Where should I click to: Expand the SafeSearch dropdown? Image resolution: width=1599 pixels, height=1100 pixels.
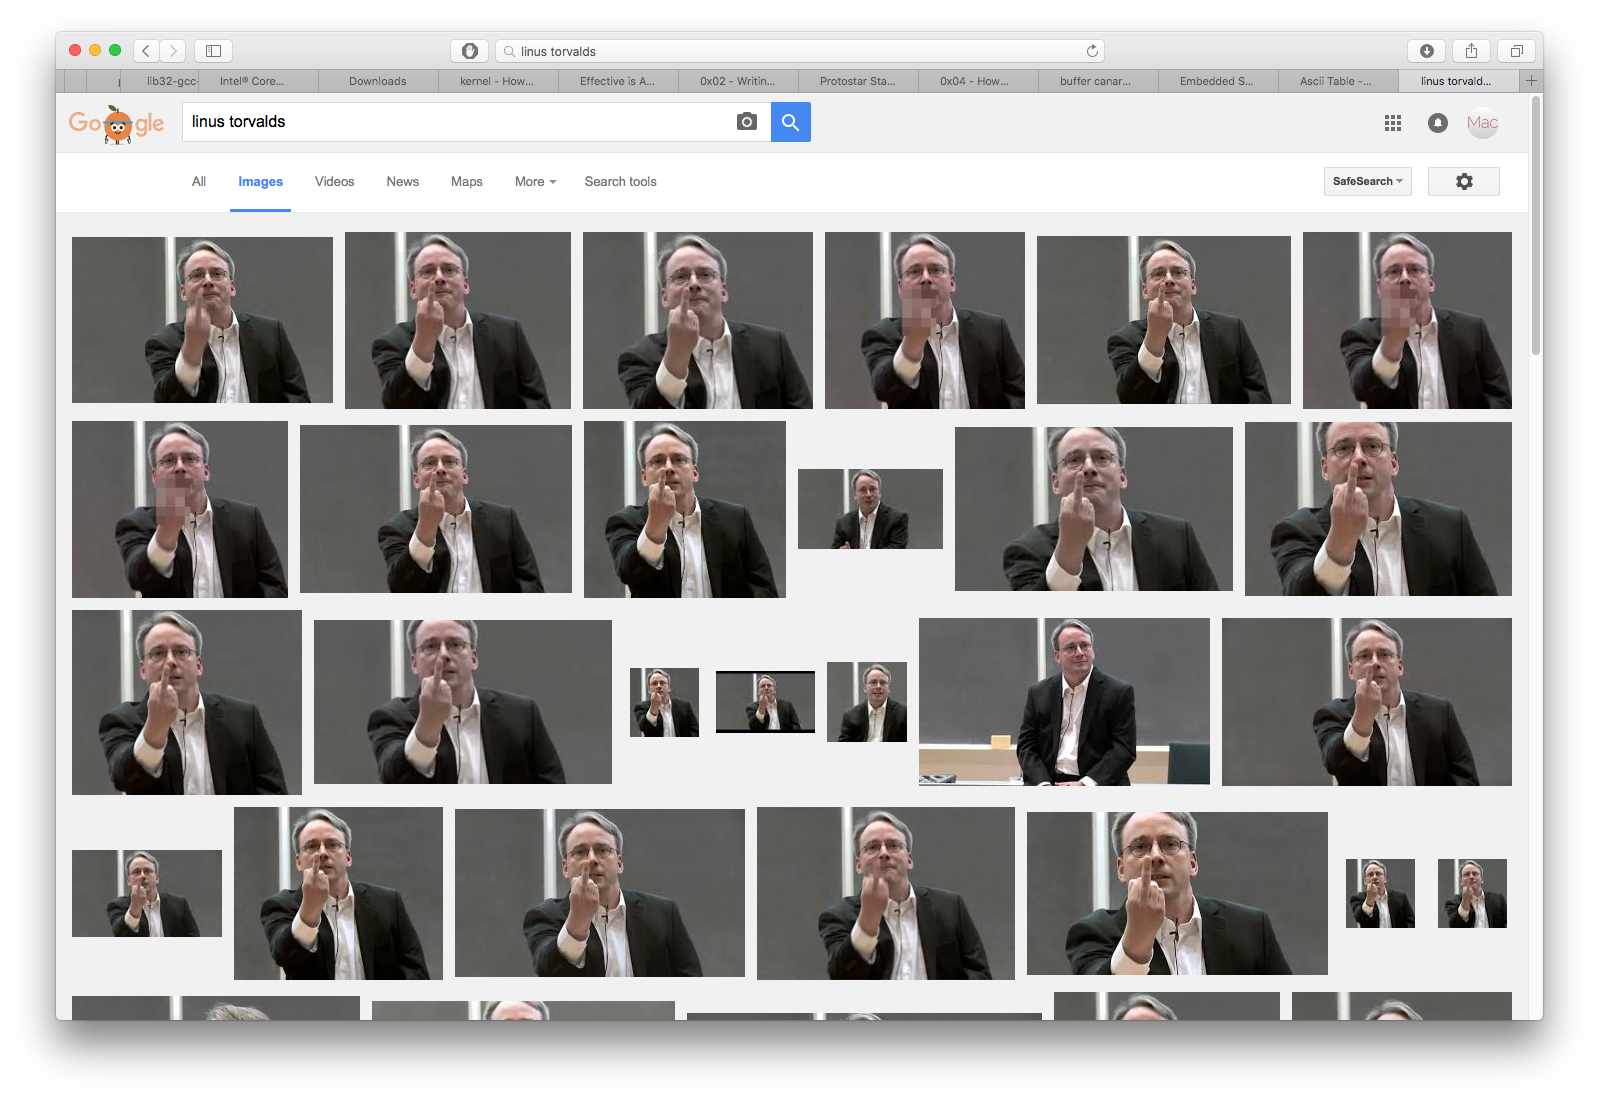tap(1367, 181)
